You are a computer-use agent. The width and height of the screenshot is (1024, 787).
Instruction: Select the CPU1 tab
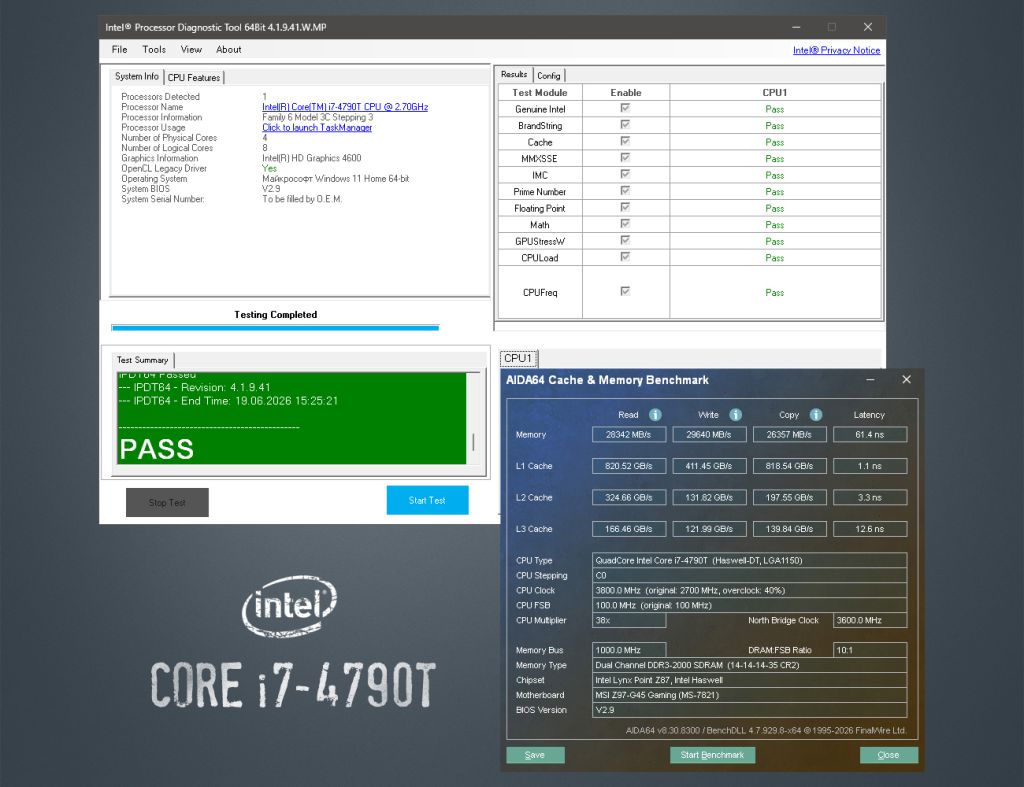coord(519,358)
